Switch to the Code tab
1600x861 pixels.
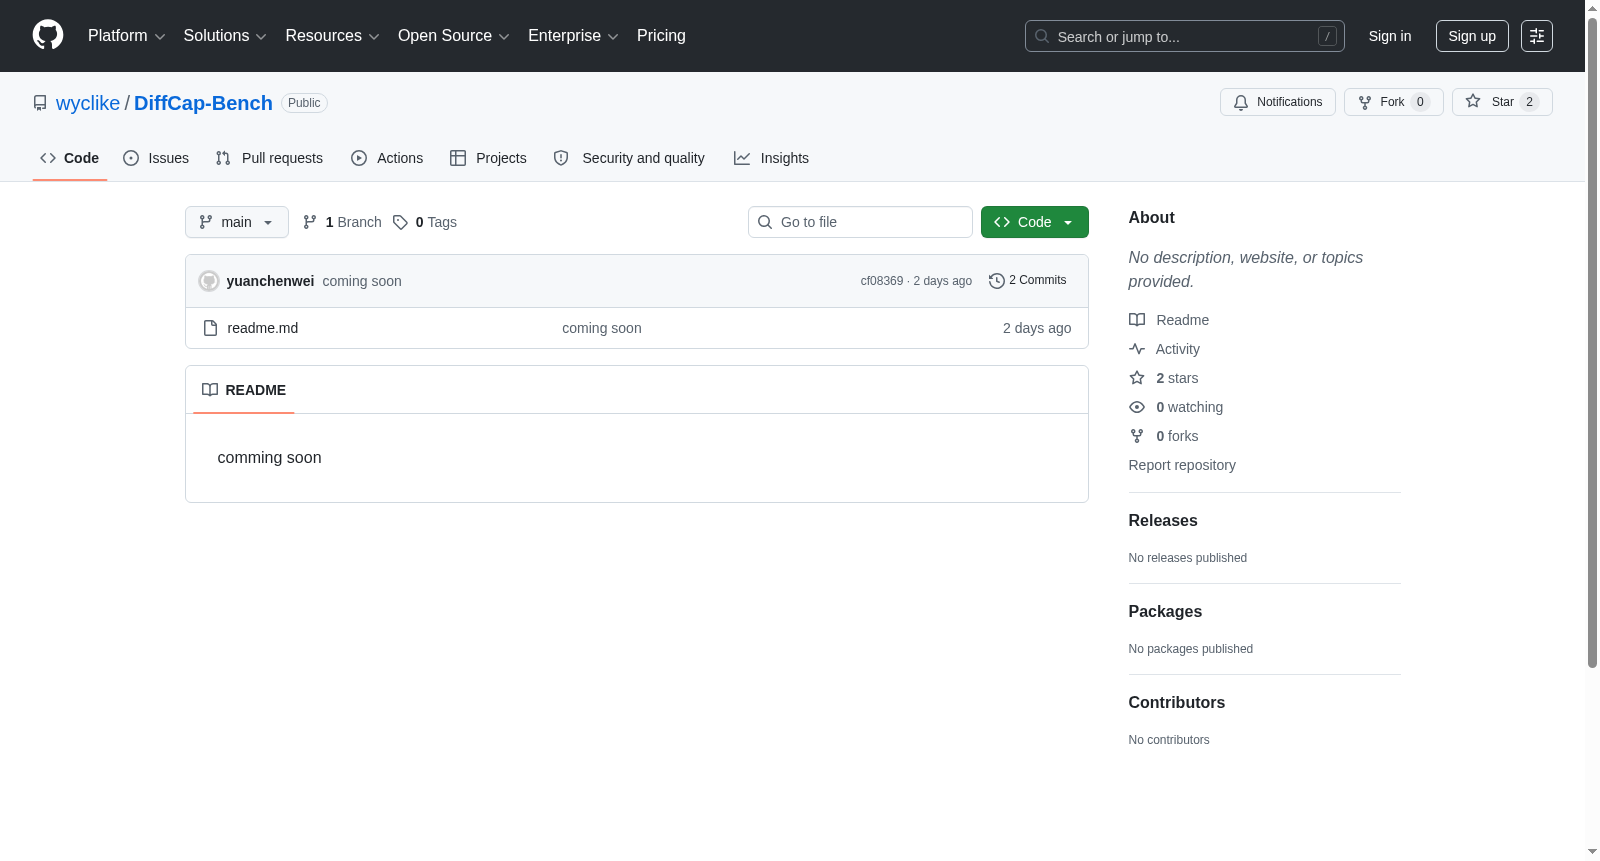click(x=70, y=158)
